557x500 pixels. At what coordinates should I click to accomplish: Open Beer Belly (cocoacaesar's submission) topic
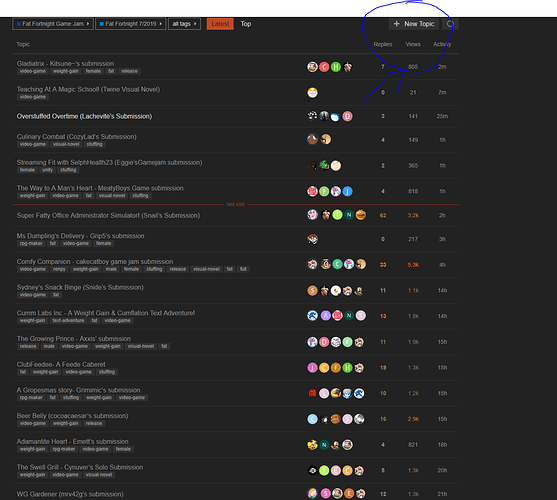click(x=72, y=416)
